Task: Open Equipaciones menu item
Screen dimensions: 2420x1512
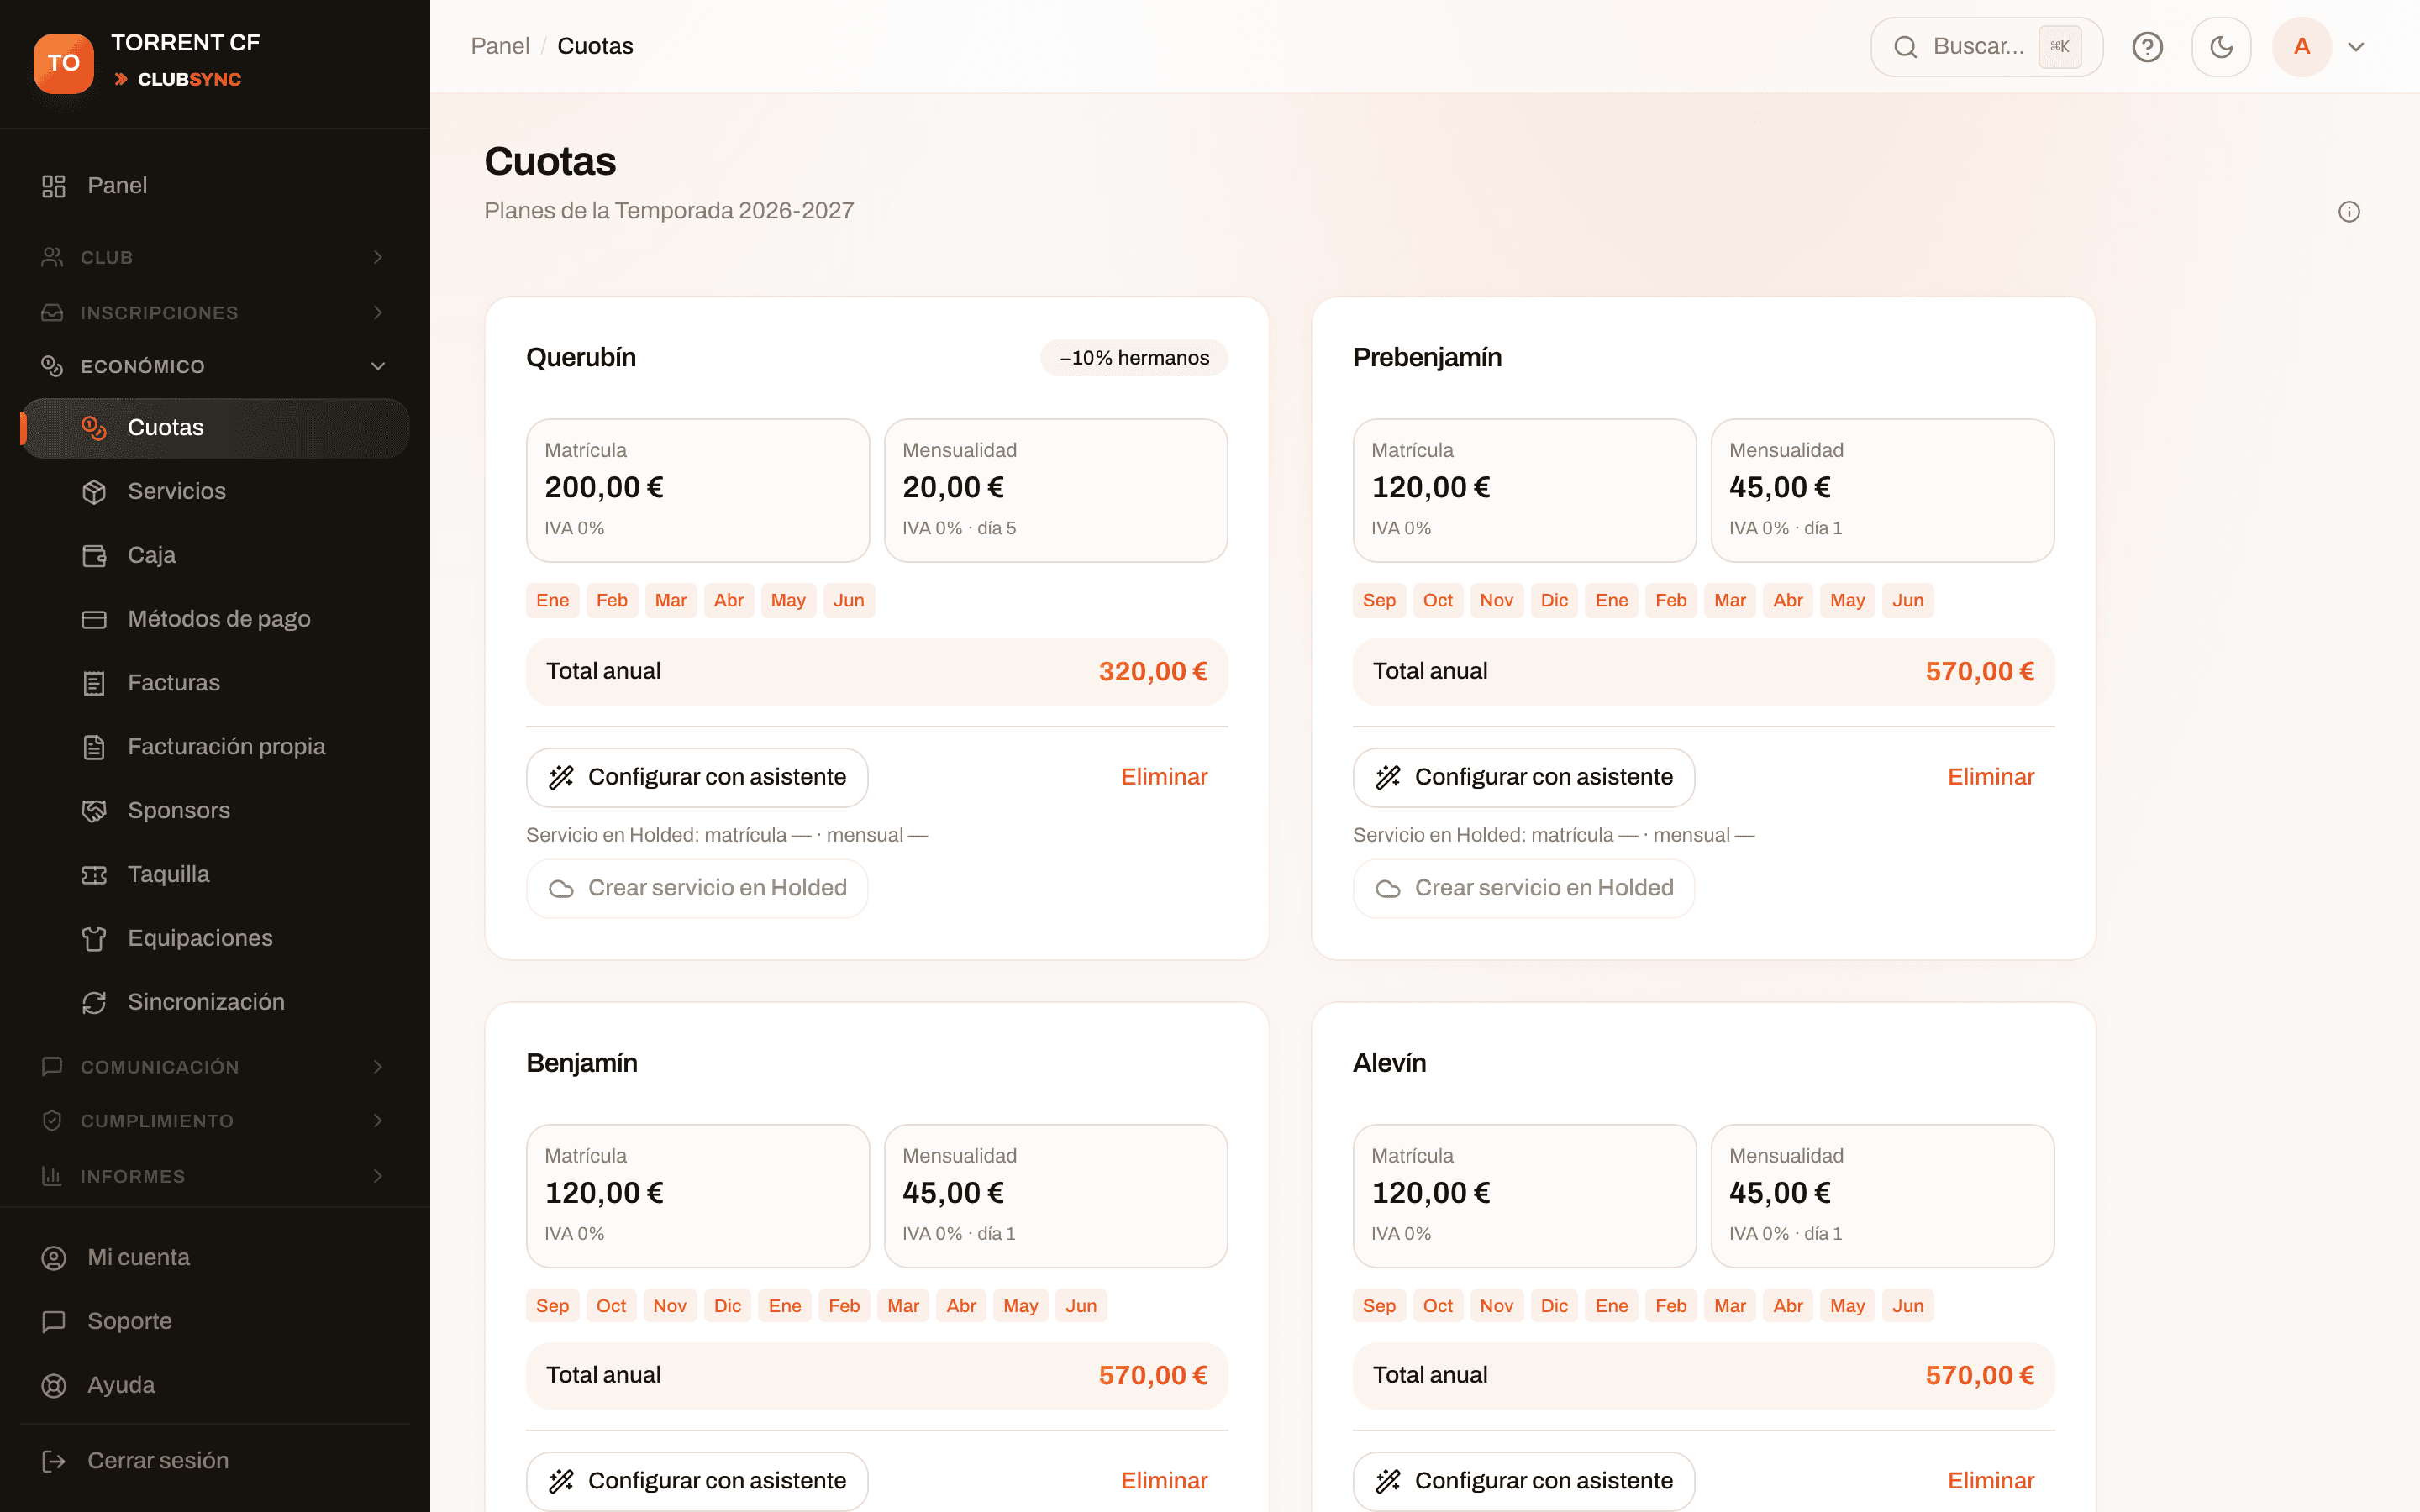Action: 215,939
